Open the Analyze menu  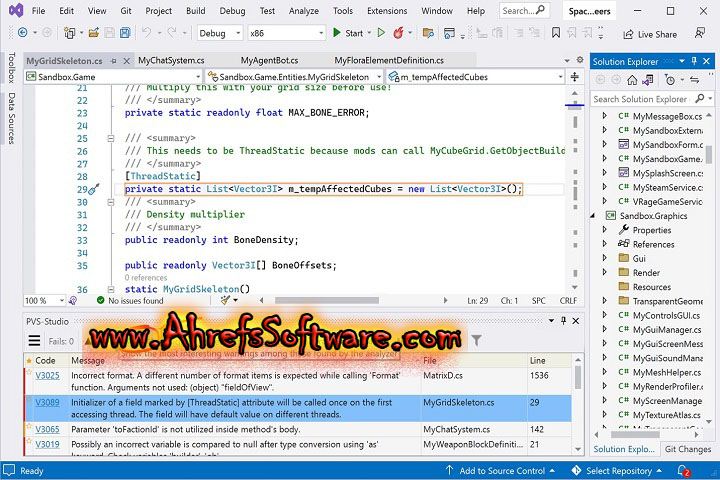coord(303,11)
